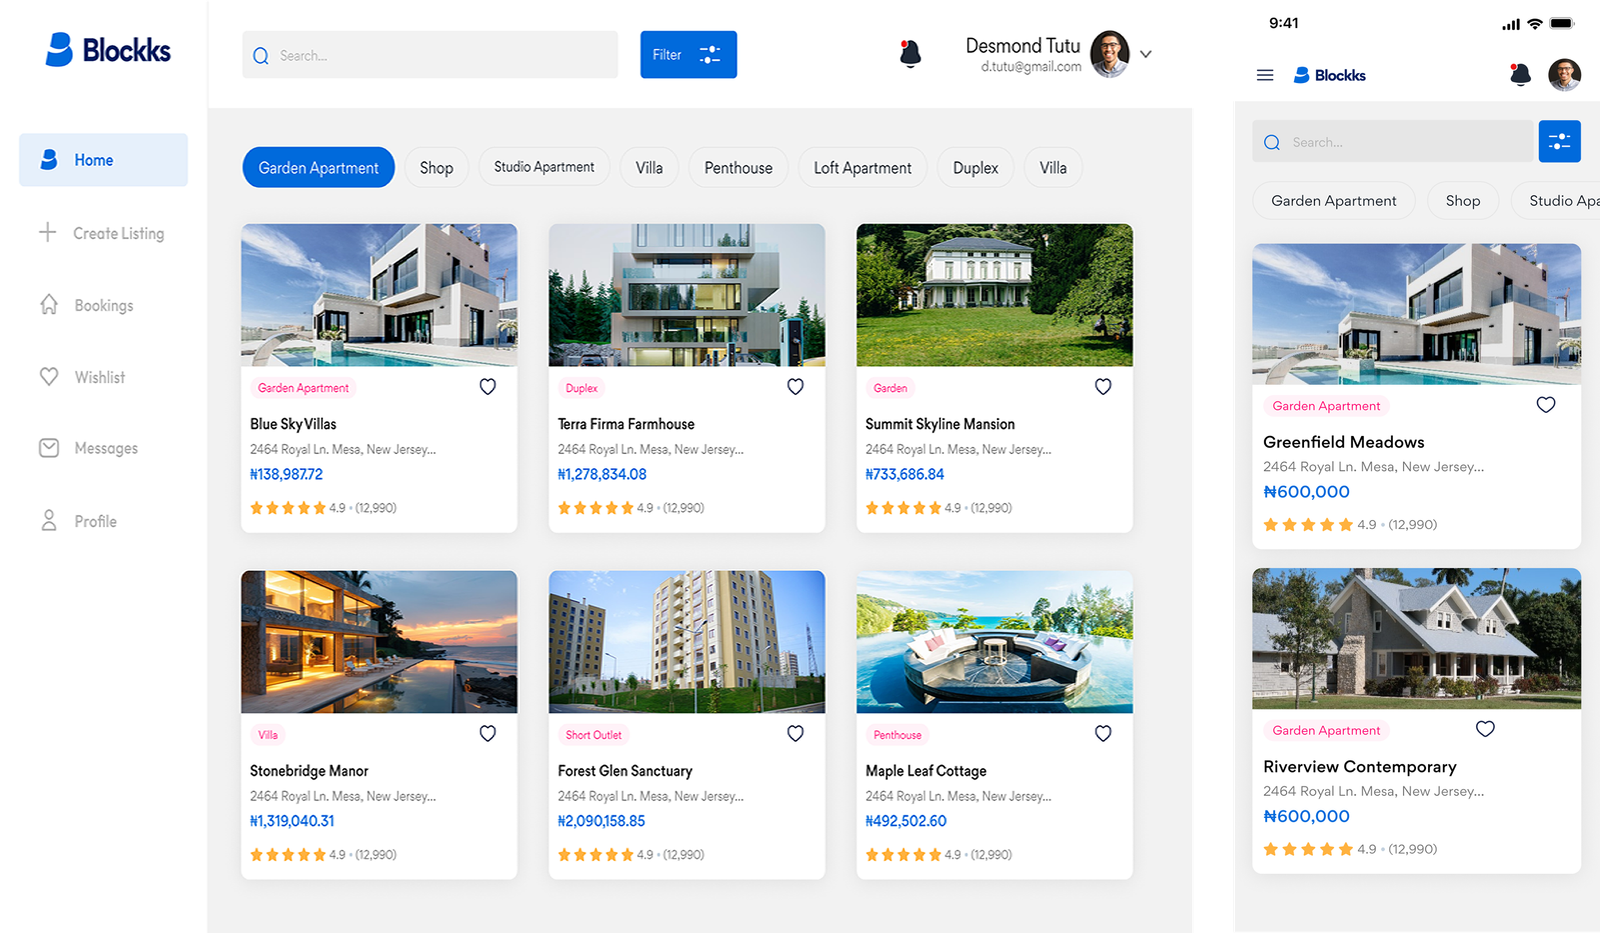Open the Blue Sky Villas photo
Image resolution: width=1600 pixels, height=933 pixels.
pyautogui.click(x=379, y=295)
